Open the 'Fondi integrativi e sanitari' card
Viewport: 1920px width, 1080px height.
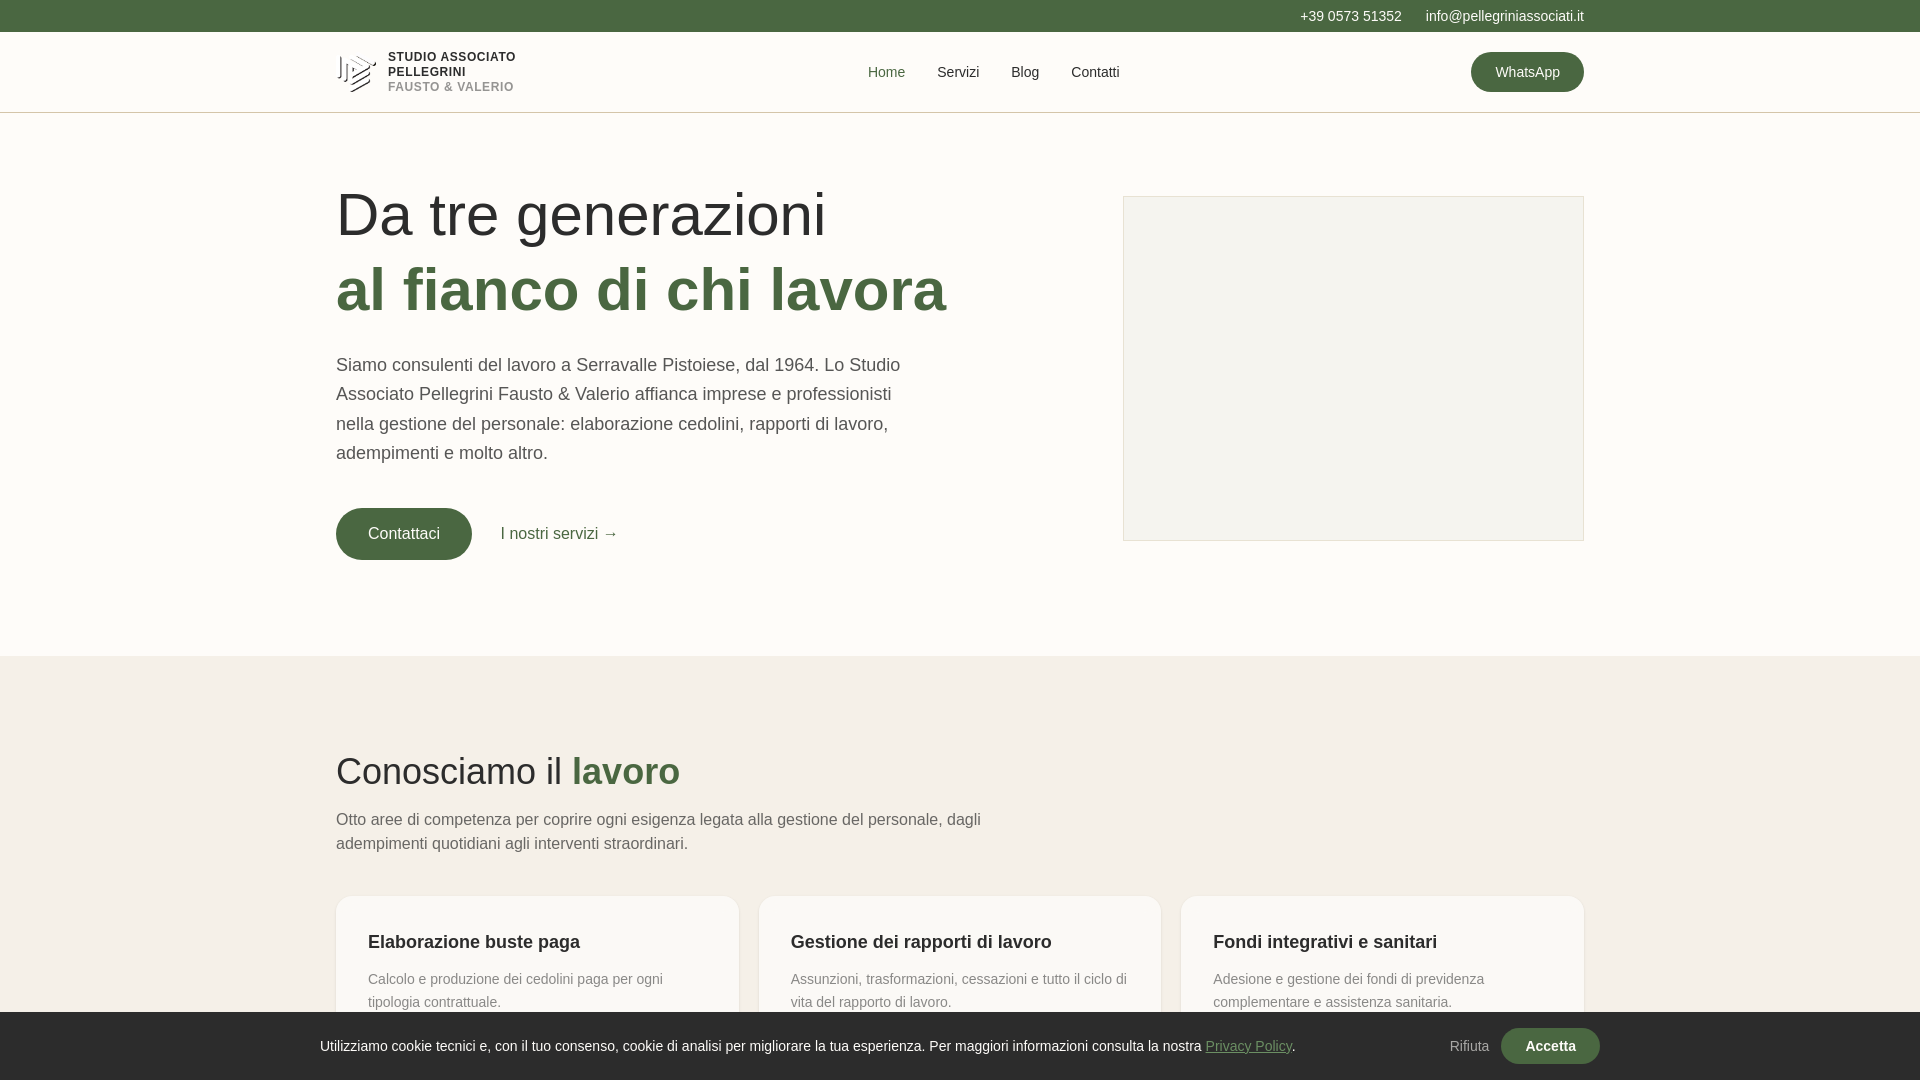pyautogui.click(x=1382, y=955)
